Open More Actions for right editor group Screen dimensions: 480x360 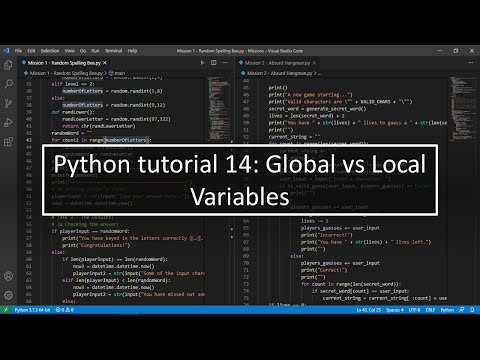click(471, 63)
